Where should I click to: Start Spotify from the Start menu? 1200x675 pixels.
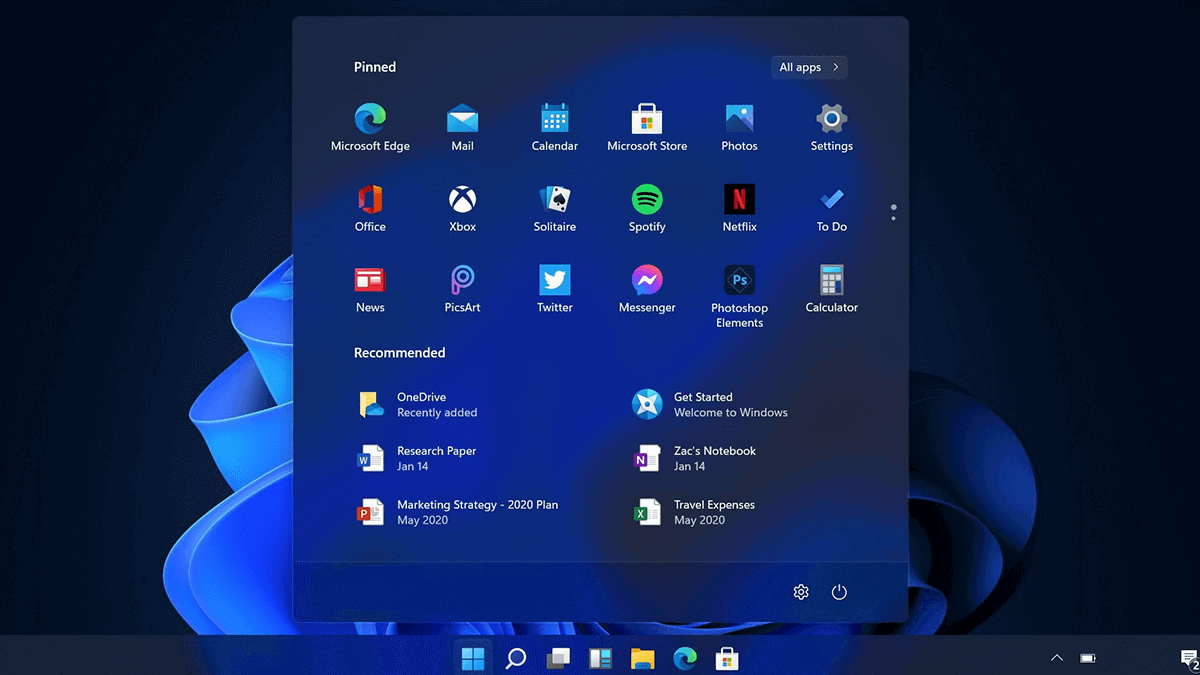coord(647,201)
